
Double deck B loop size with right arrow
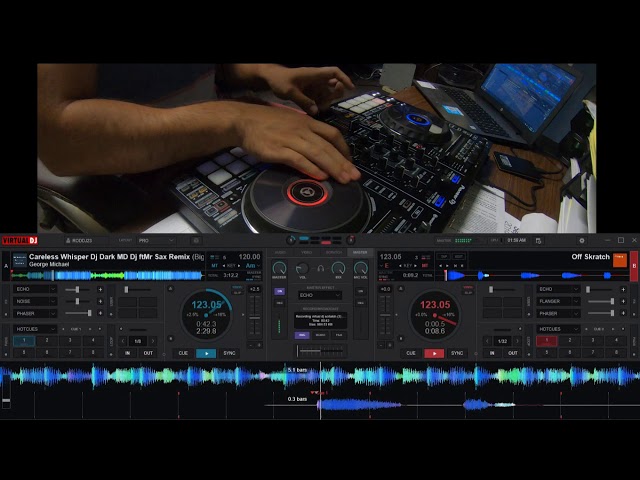517,341
